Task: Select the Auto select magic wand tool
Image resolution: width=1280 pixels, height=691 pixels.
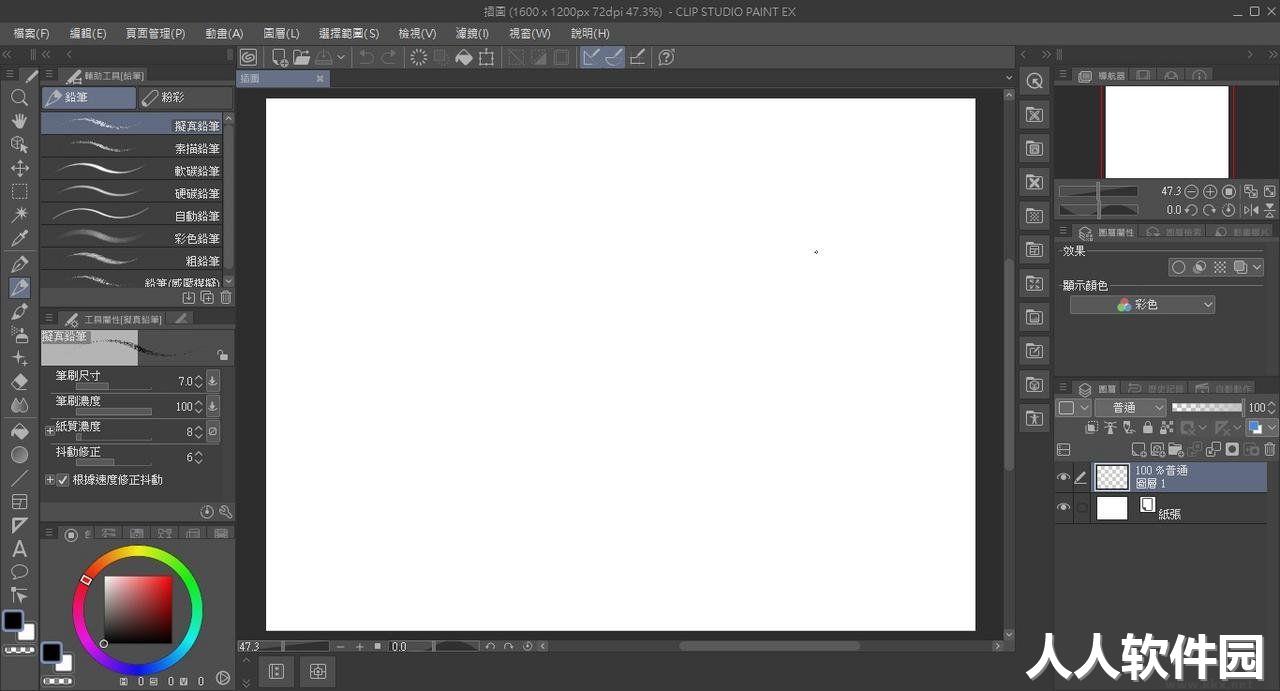Action: click(19, 215)
